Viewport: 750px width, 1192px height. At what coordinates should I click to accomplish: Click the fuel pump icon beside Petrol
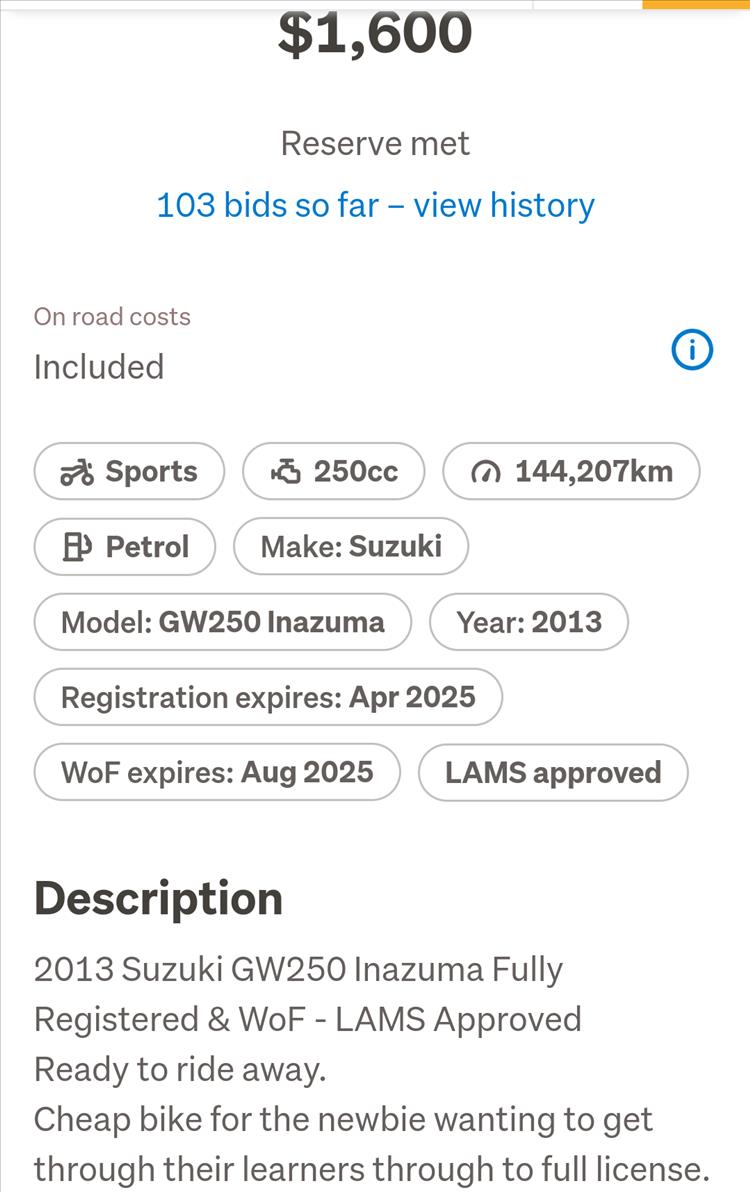(77, 547)
